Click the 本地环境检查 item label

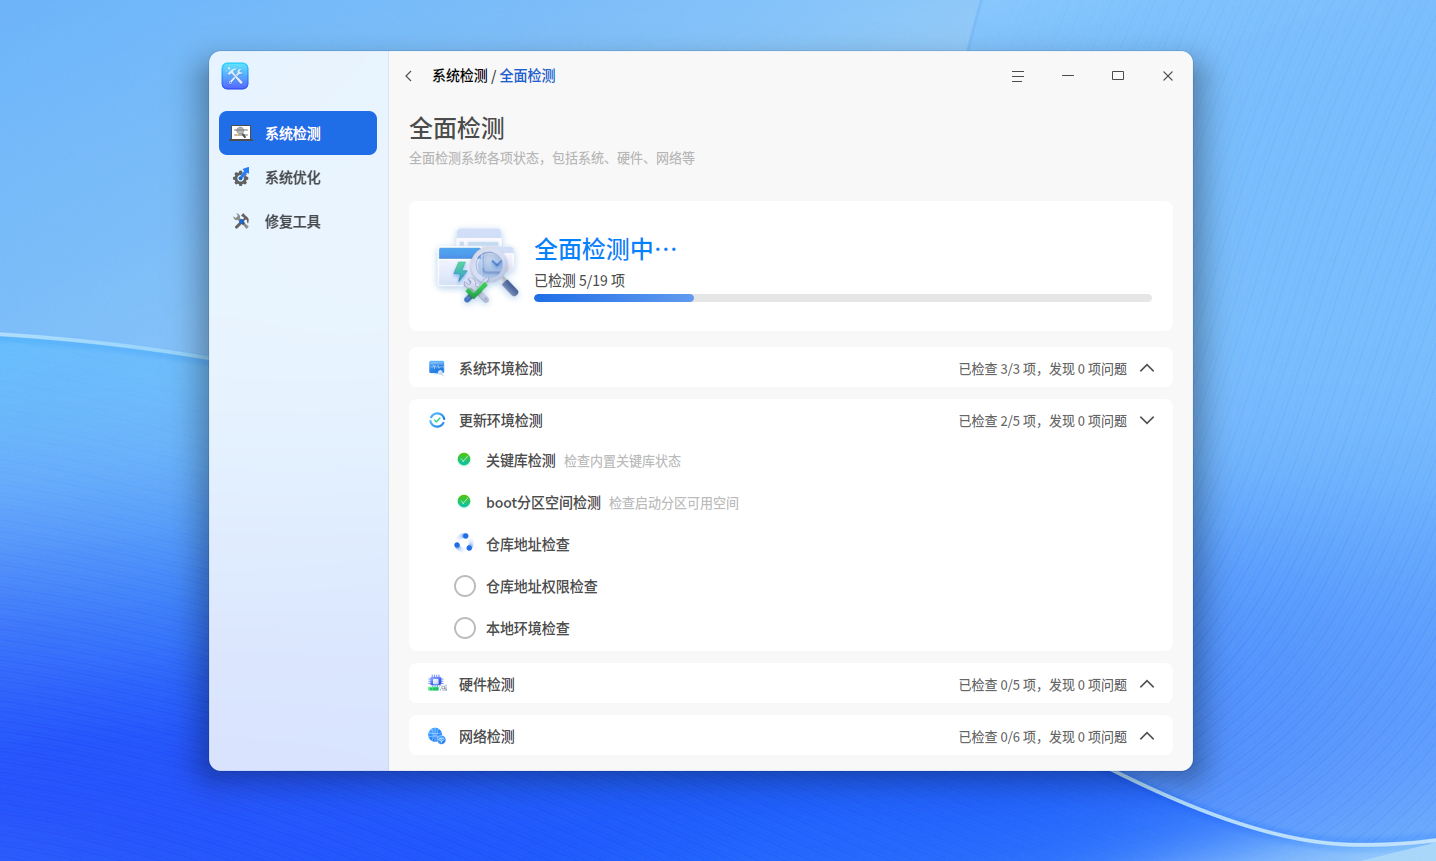pos(528,629)
